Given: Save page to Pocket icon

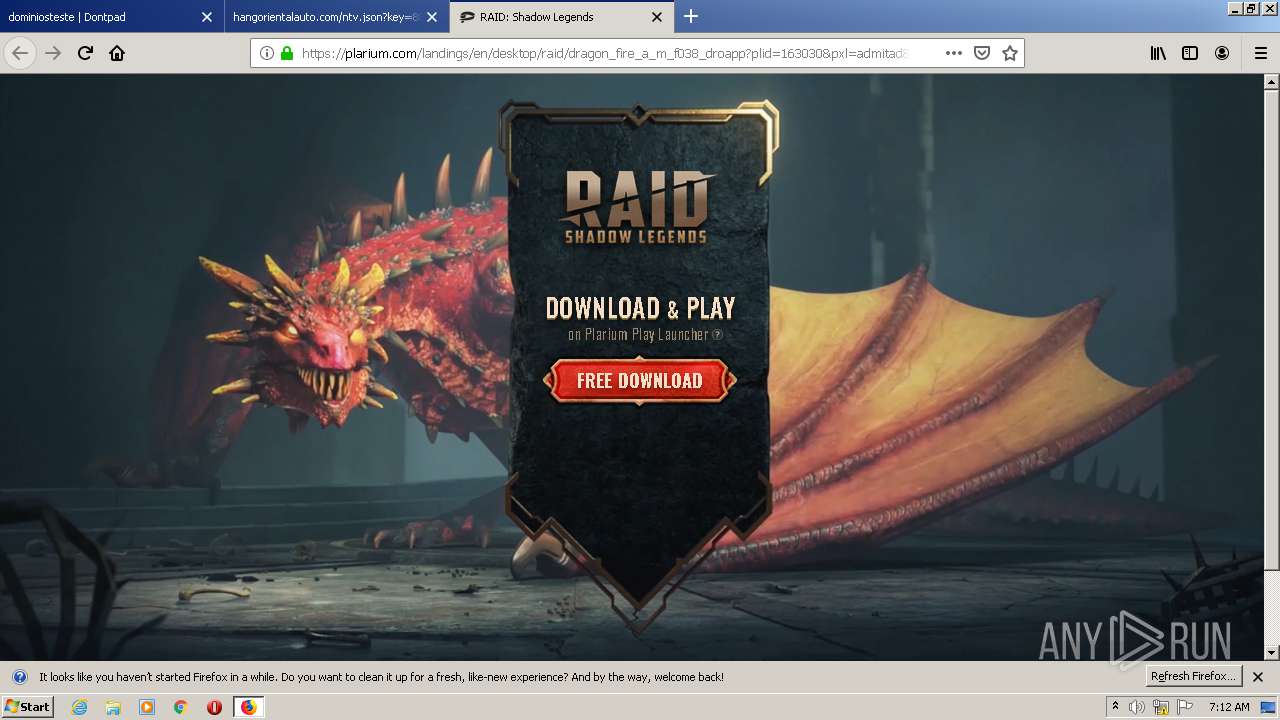Looking at the screenshot, I should coord(982,53).
